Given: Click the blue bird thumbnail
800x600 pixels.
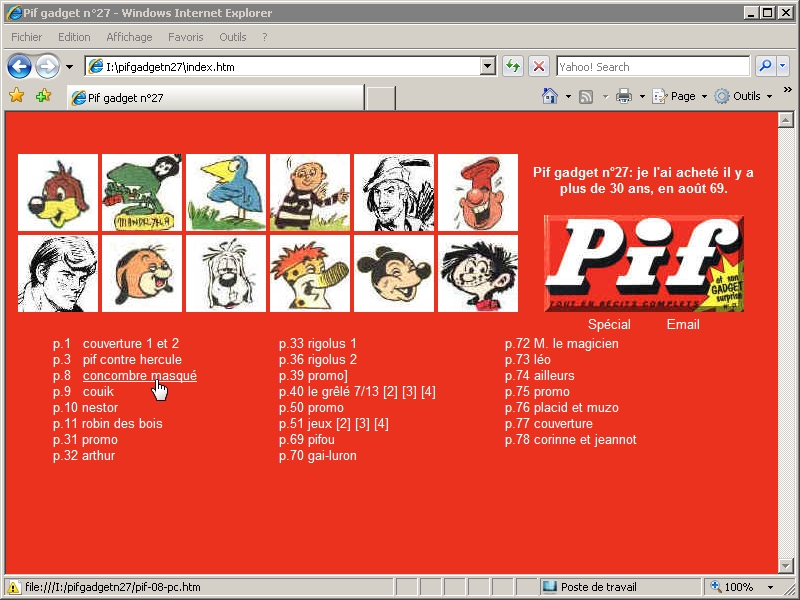Looking at the screenshot, I should pos(226,192).
